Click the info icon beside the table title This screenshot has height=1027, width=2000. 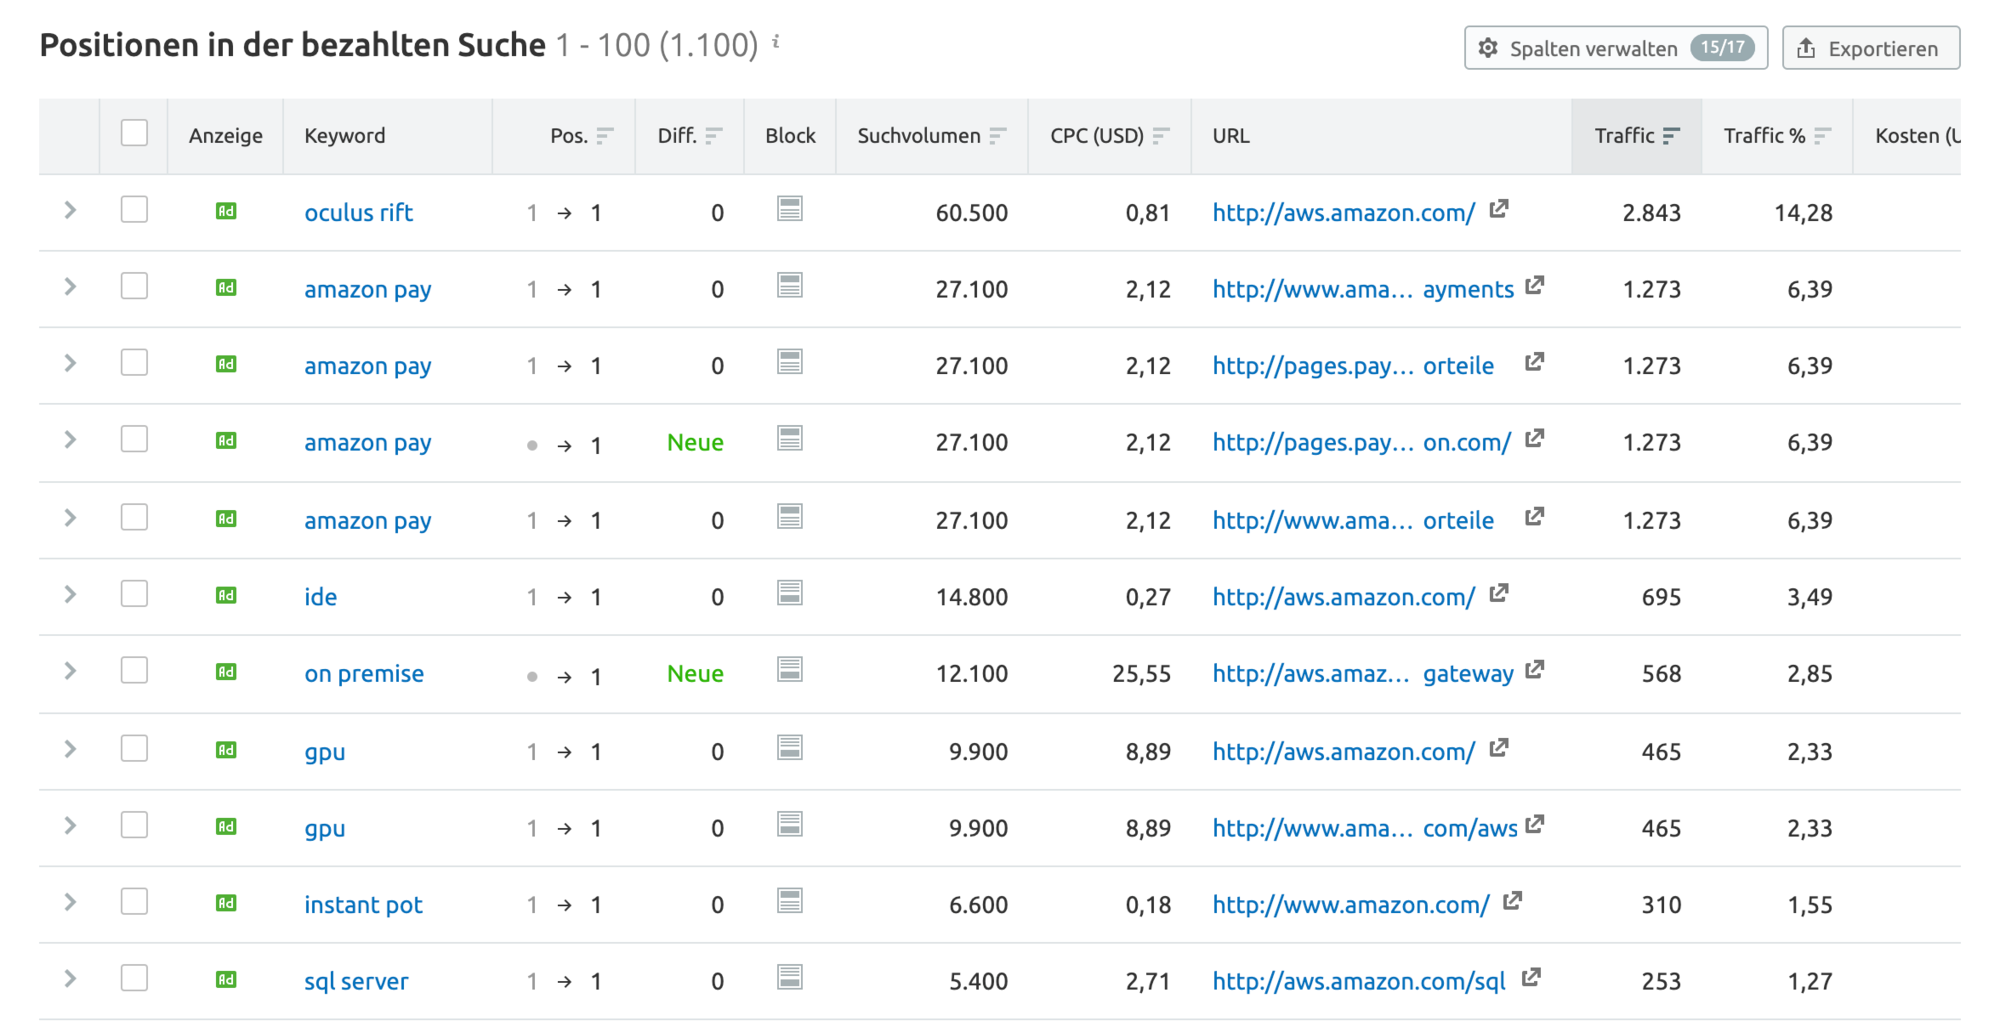pos(776,42)
